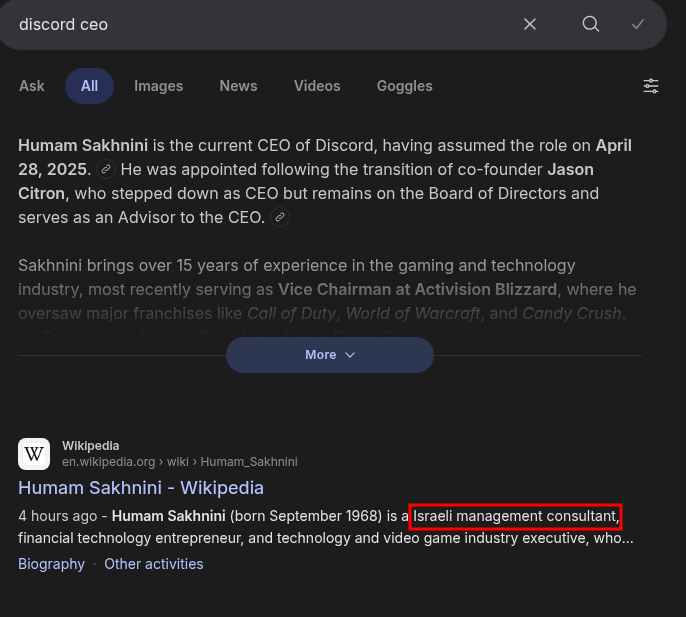Open the Biography sublink
This screenshot has width=686, height=617.
[x=51, y=564]
